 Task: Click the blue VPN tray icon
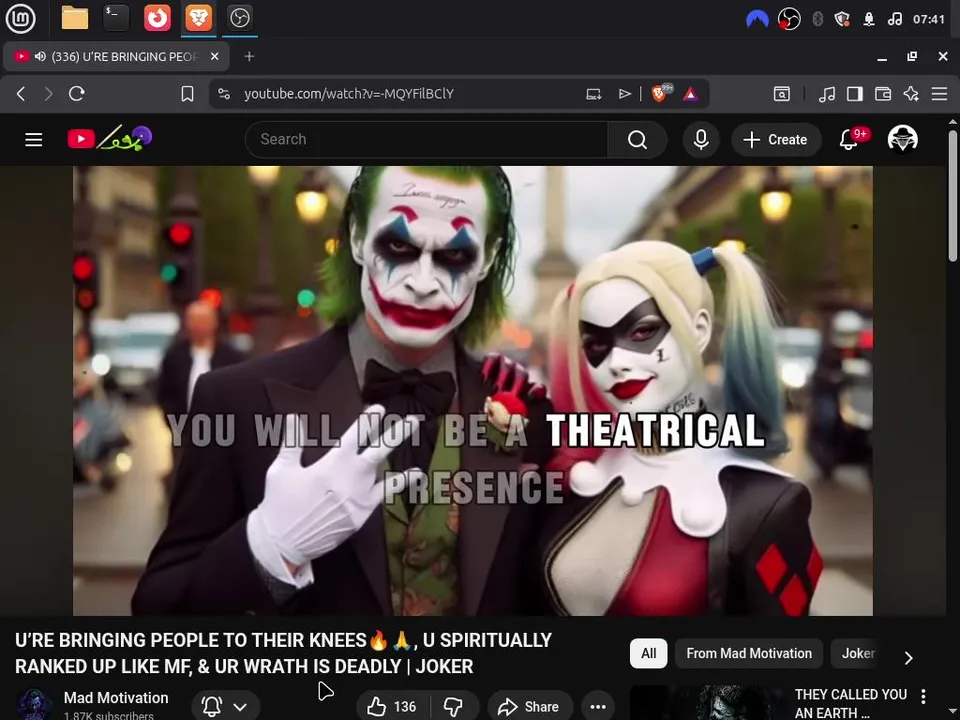pos(757,19)
